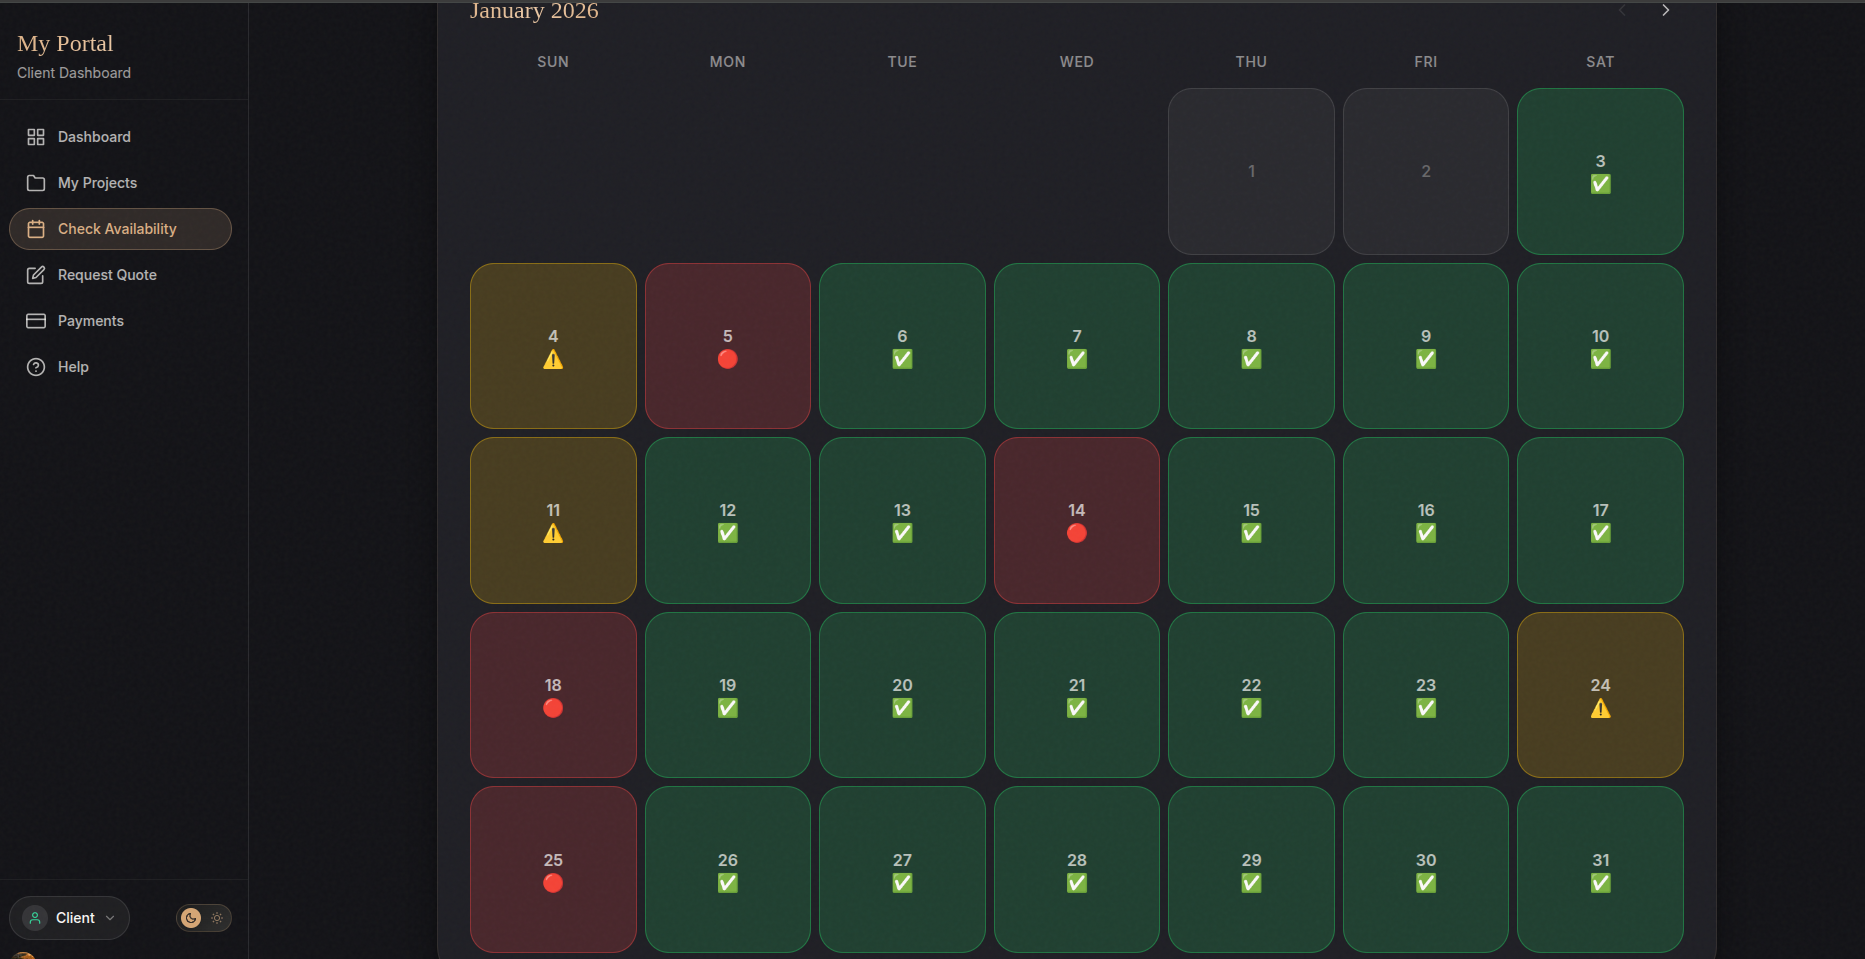Click the Payments credit card icon
The height and width of the screenshot is (959, 1865).
(36, 321)
